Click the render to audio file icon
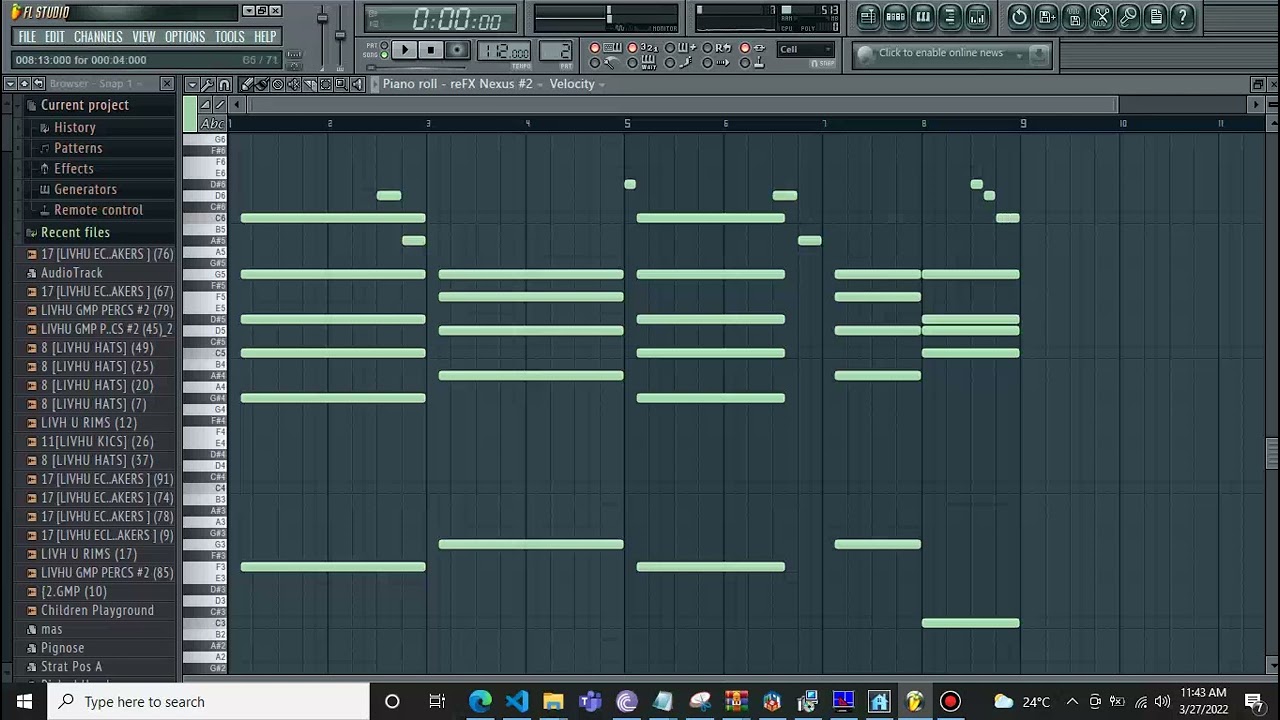The width and height of the screenshot is (1280, 720). (x=1074, y=16)
